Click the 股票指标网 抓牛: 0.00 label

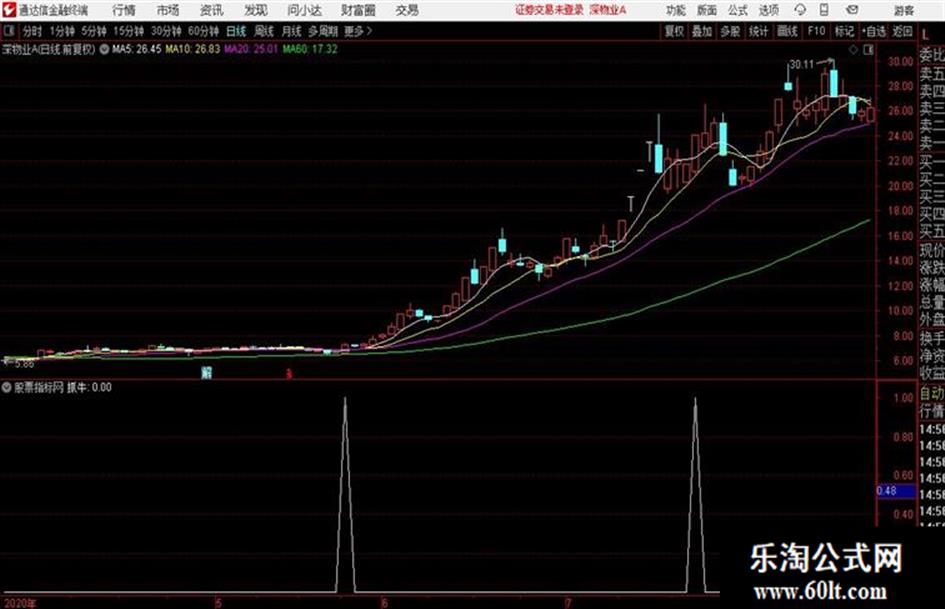coord(63,387)
